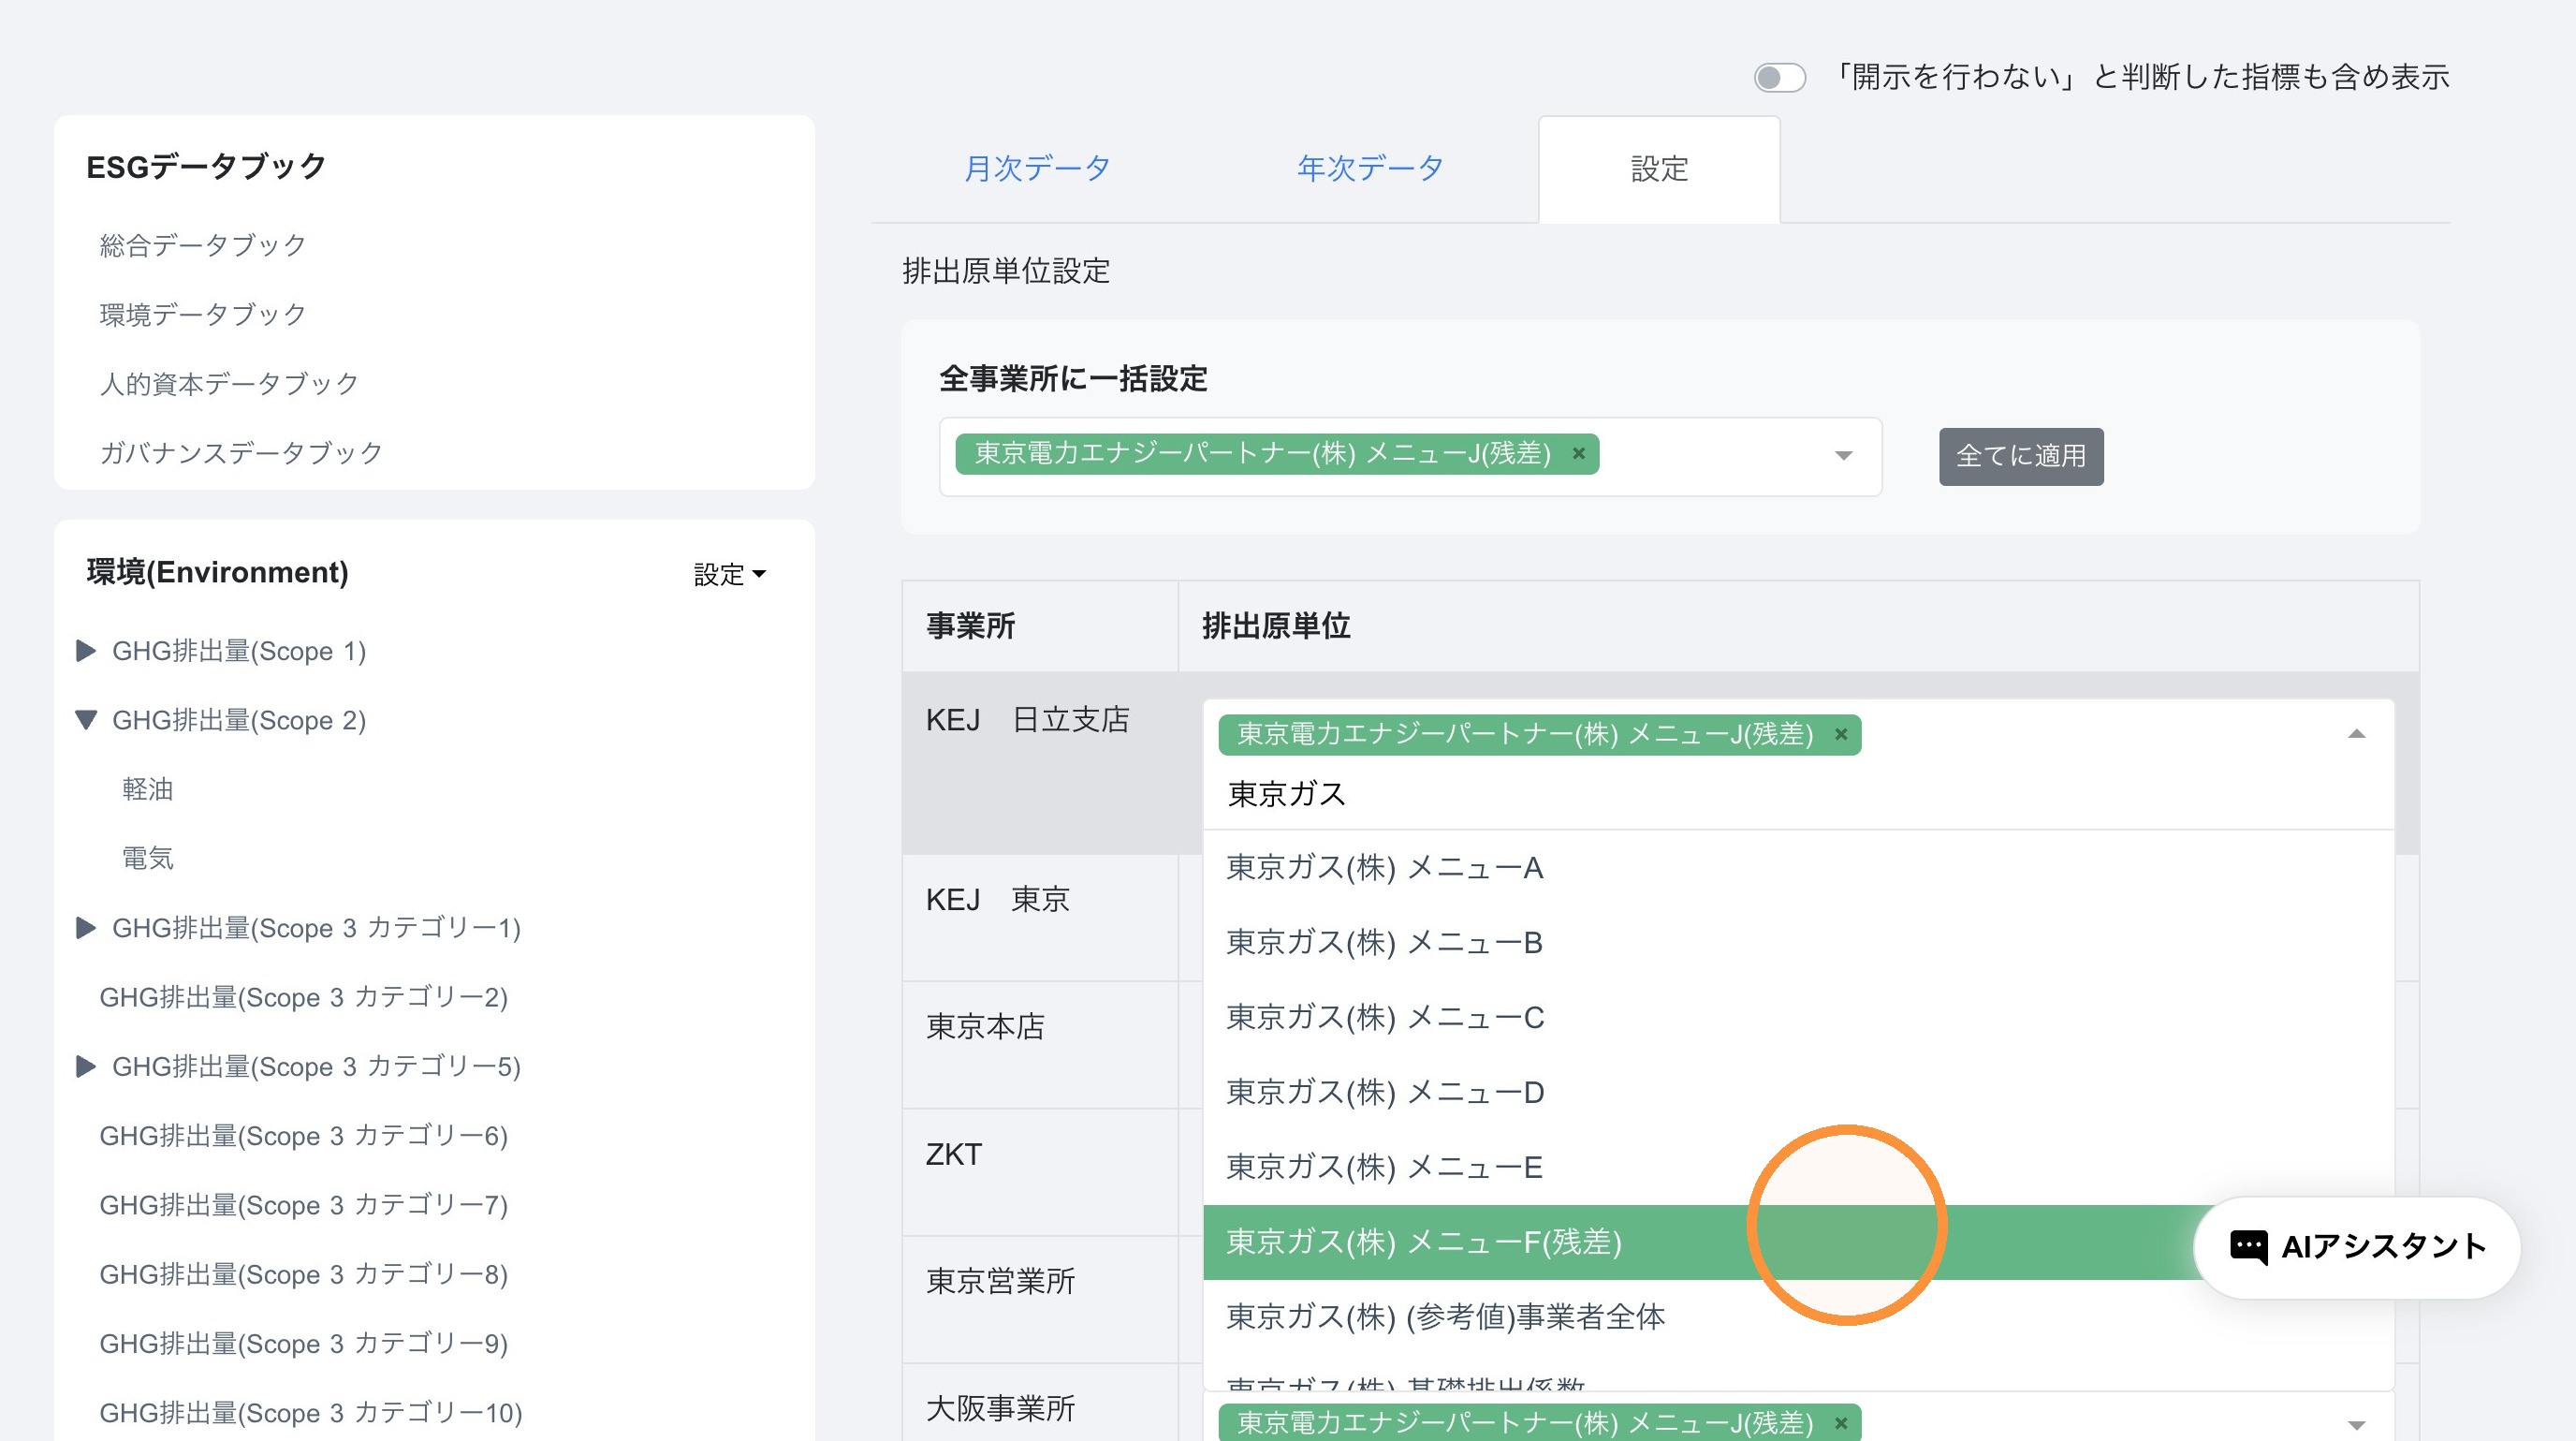Open GHG排出量(Scope 3 カテゴリー9)
The width and height of the screenshot is (2576, 1441).
point(304,1343)
